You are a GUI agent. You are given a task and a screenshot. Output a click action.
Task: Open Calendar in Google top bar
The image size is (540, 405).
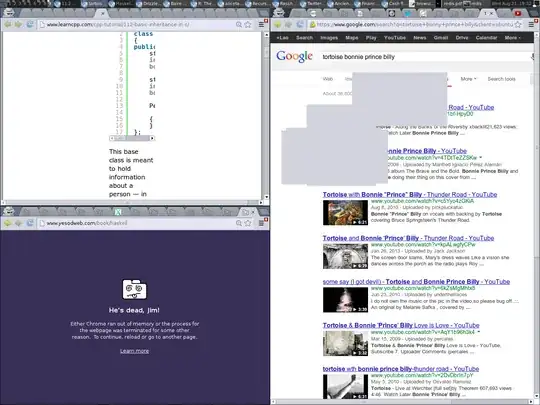tap(486, 38)
